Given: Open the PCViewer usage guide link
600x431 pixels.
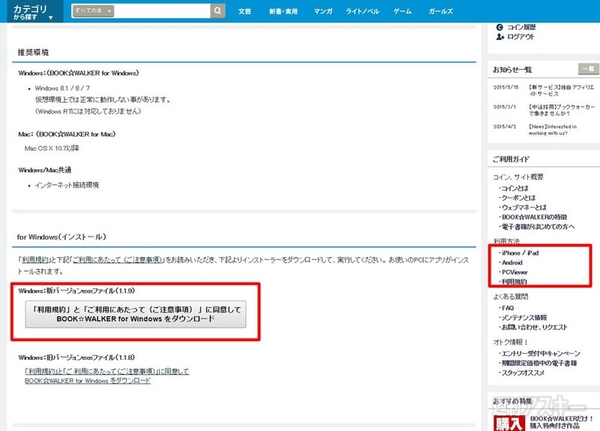Looking at the screenshot, I should click(x=514, y=272).
